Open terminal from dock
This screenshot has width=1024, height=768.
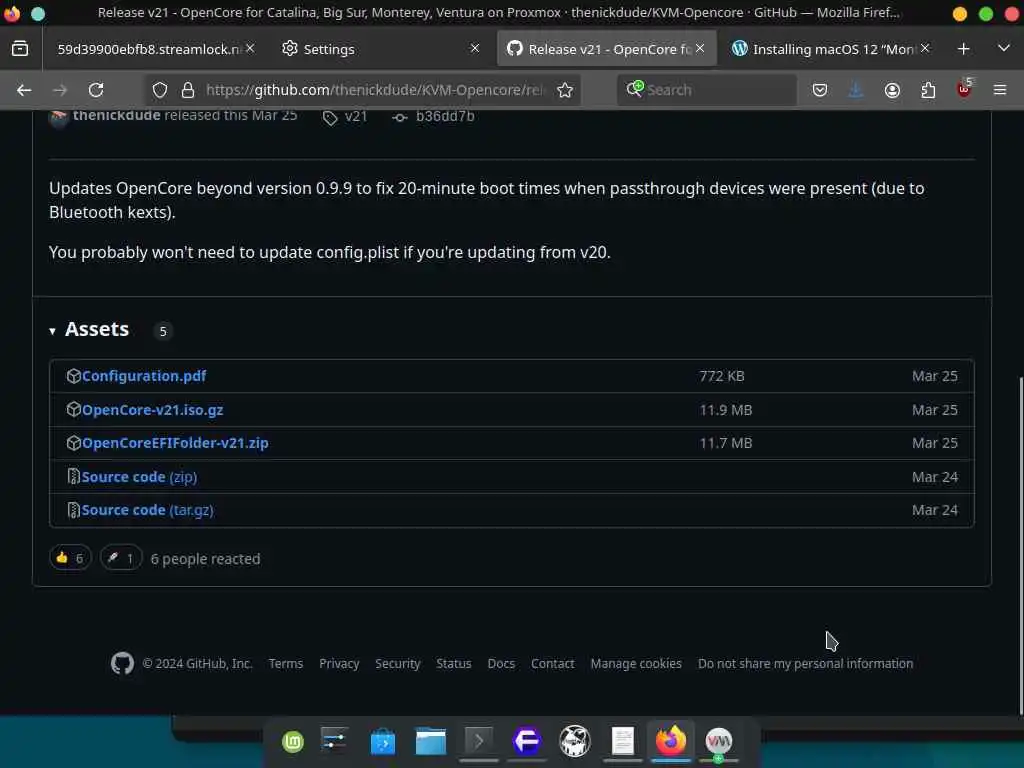tap(479, 741)
